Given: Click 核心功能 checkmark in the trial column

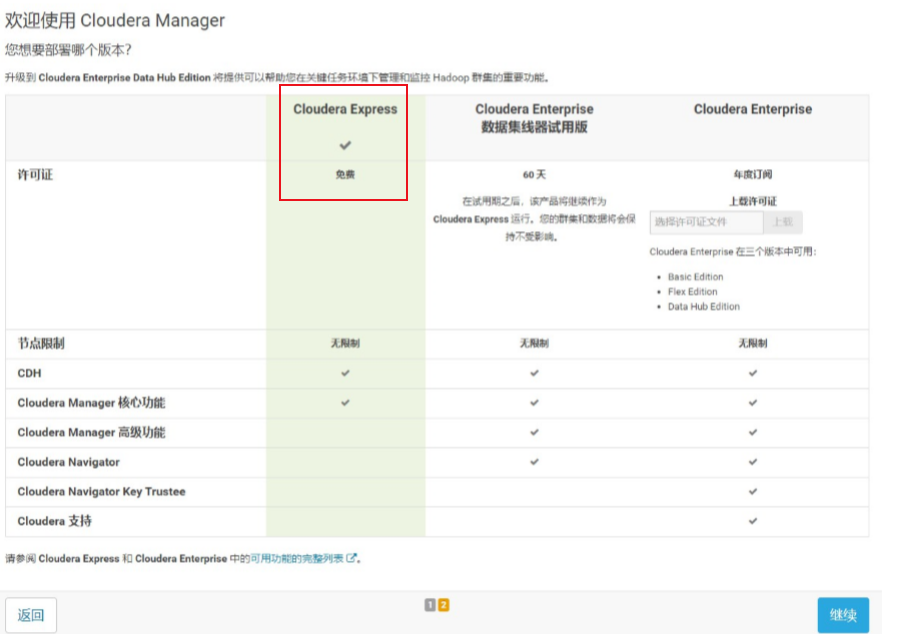Looking at the screenshot, I should click(x=534, y=403).
